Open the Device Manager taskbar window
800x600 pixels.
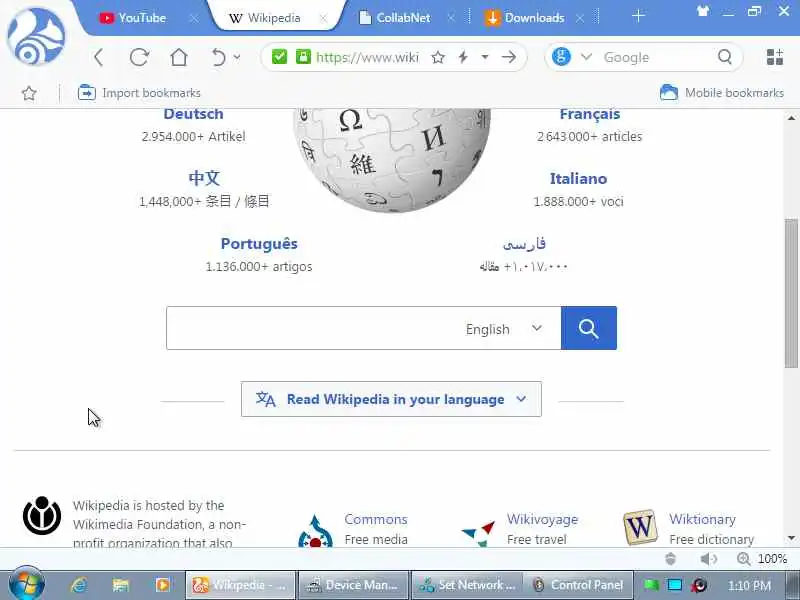click(353, 585)
